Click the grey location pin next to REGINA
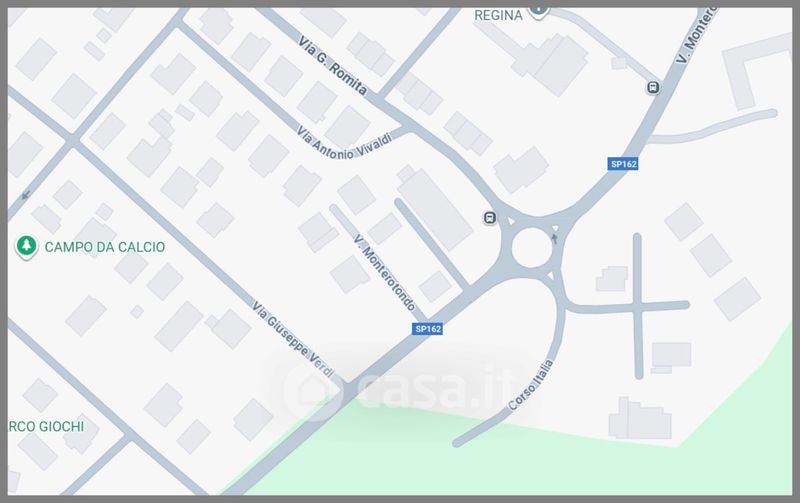The height and width of the screenshot is (503, 800). 538,12
